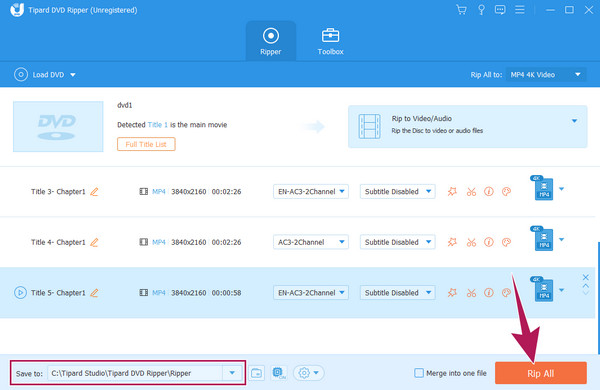Click the register key icon
The height and width of the screenshot is (390, 600).
point(481,10)
